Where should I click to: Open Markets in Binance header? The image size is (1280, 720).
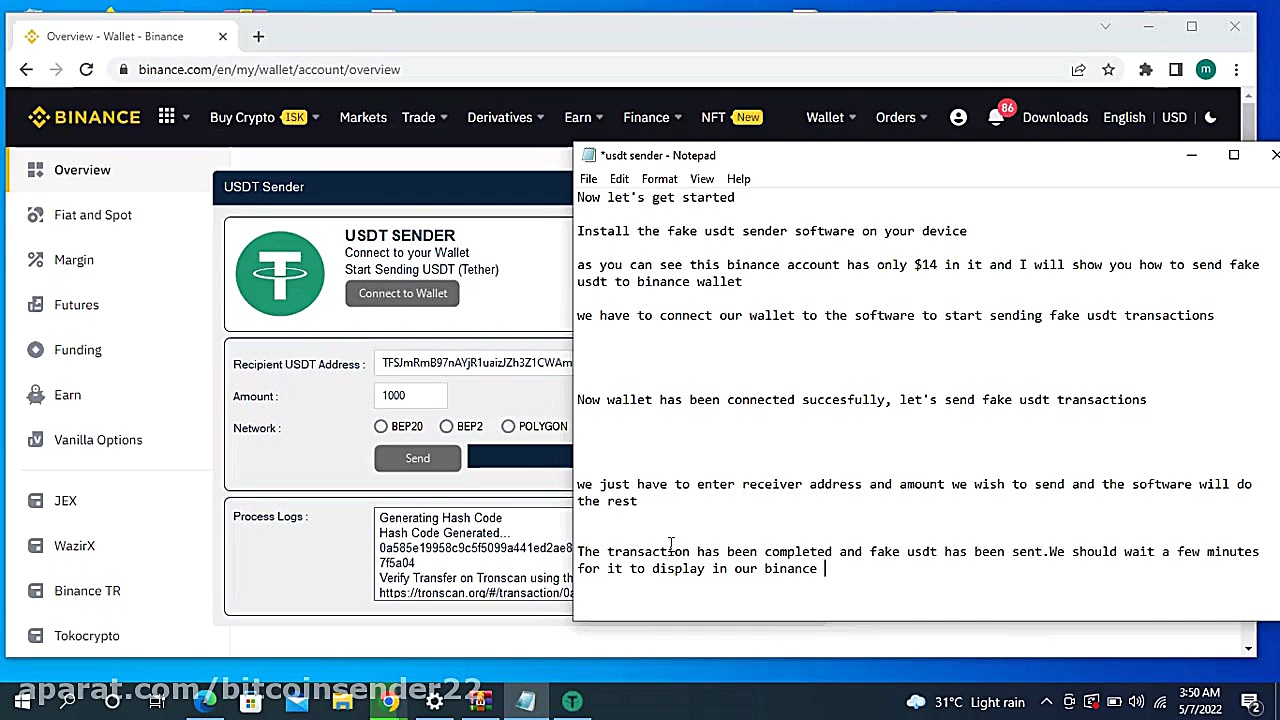(363, 117)
